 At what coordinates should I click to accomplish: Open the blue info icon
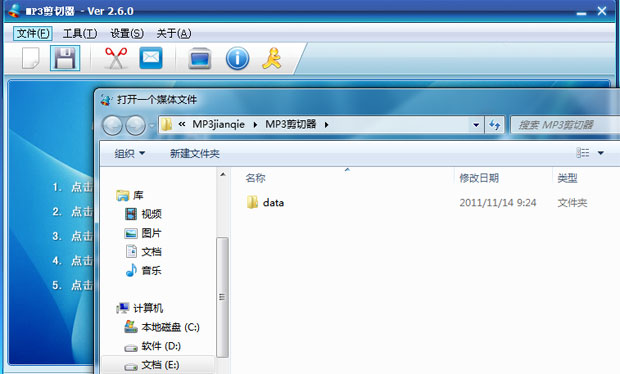[x=237, y=59]
